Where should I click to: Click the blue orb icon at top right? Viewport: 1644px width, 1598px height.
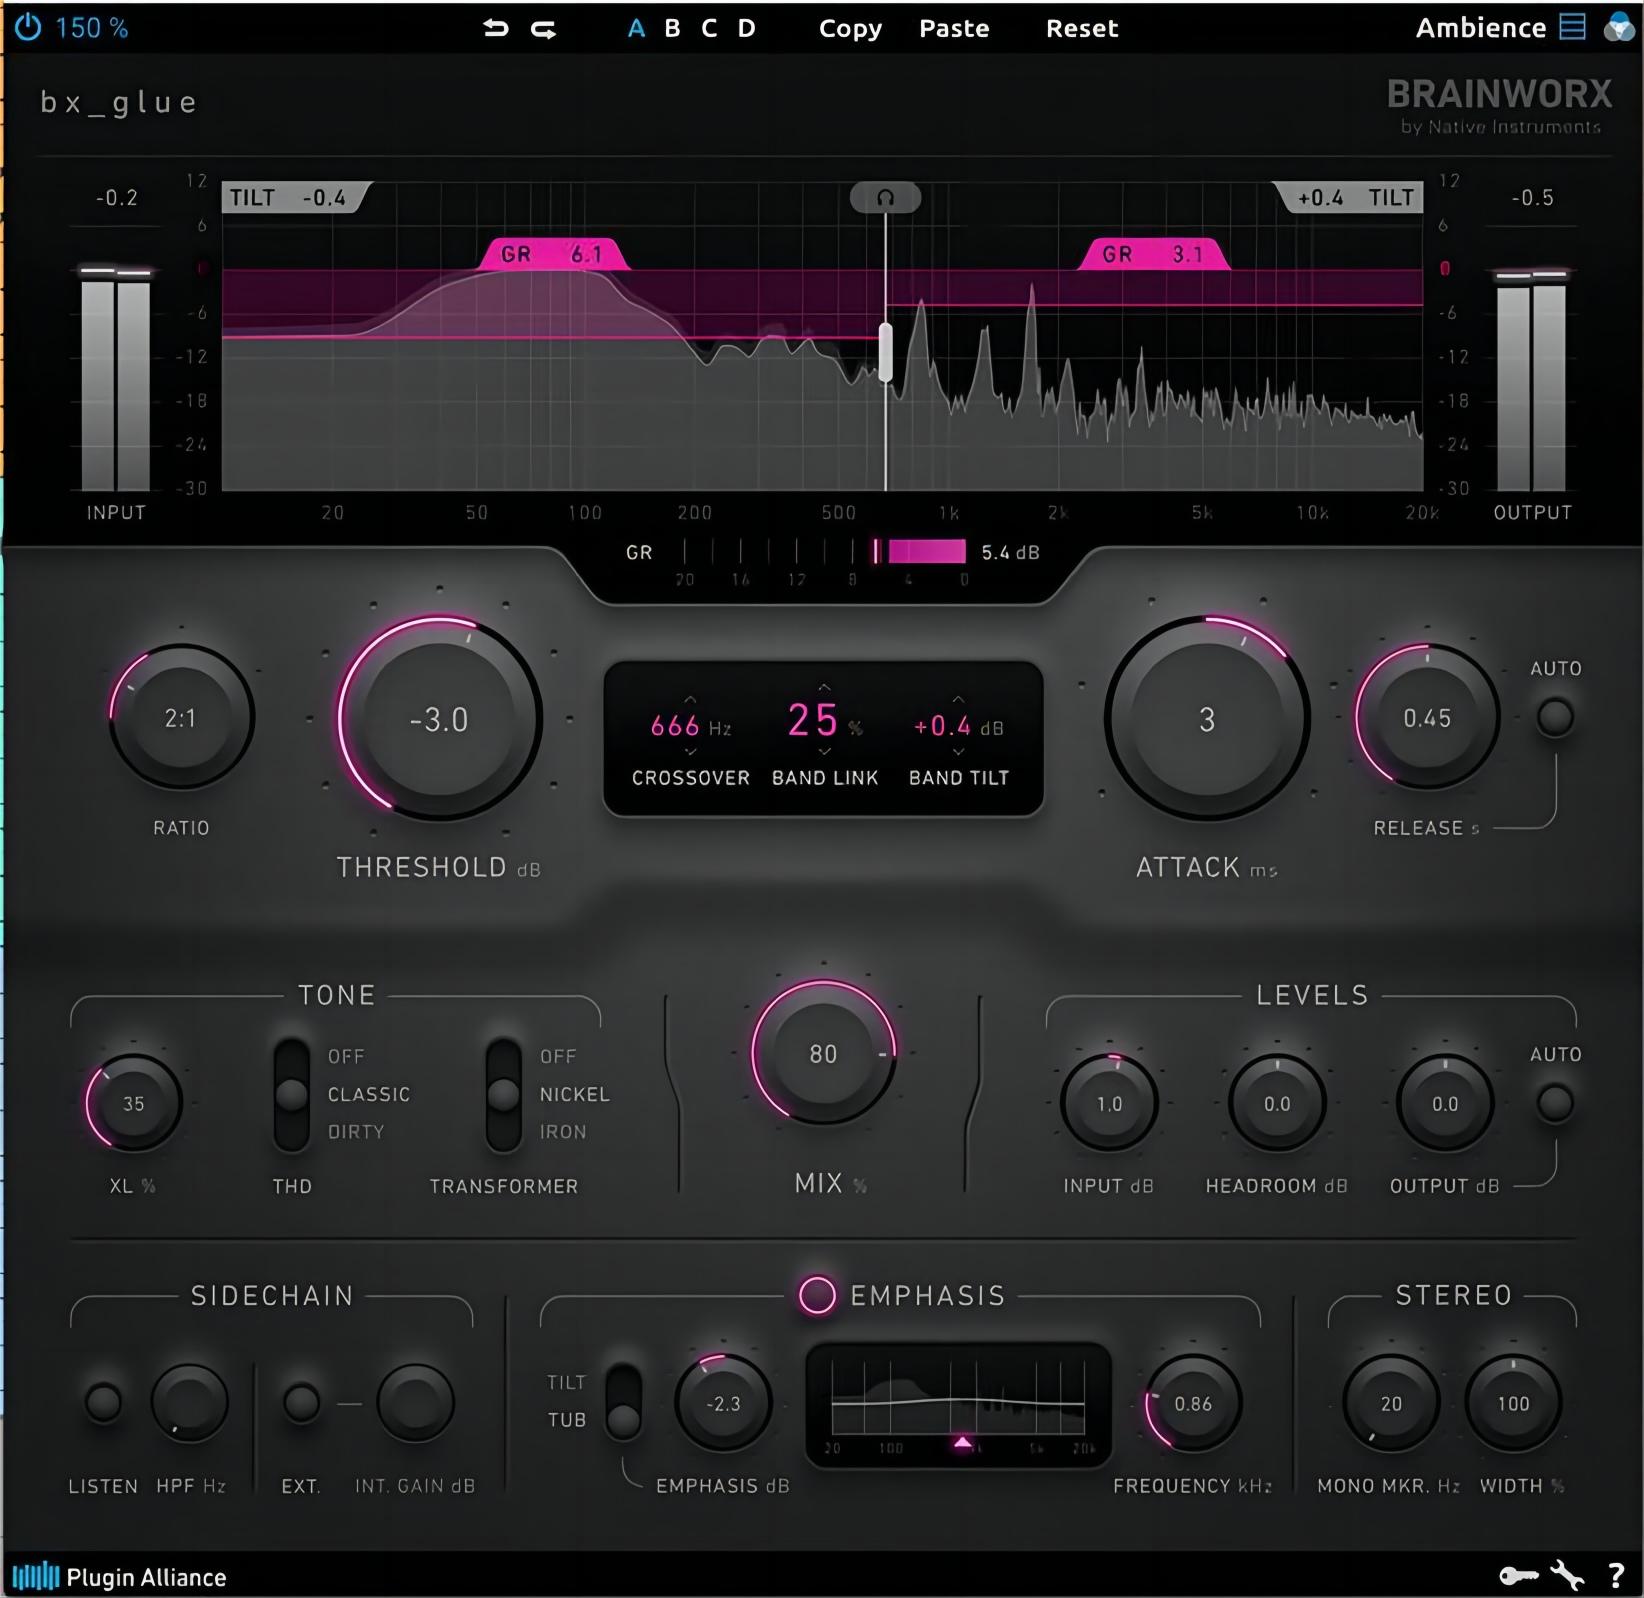(x=1619, y=27)
